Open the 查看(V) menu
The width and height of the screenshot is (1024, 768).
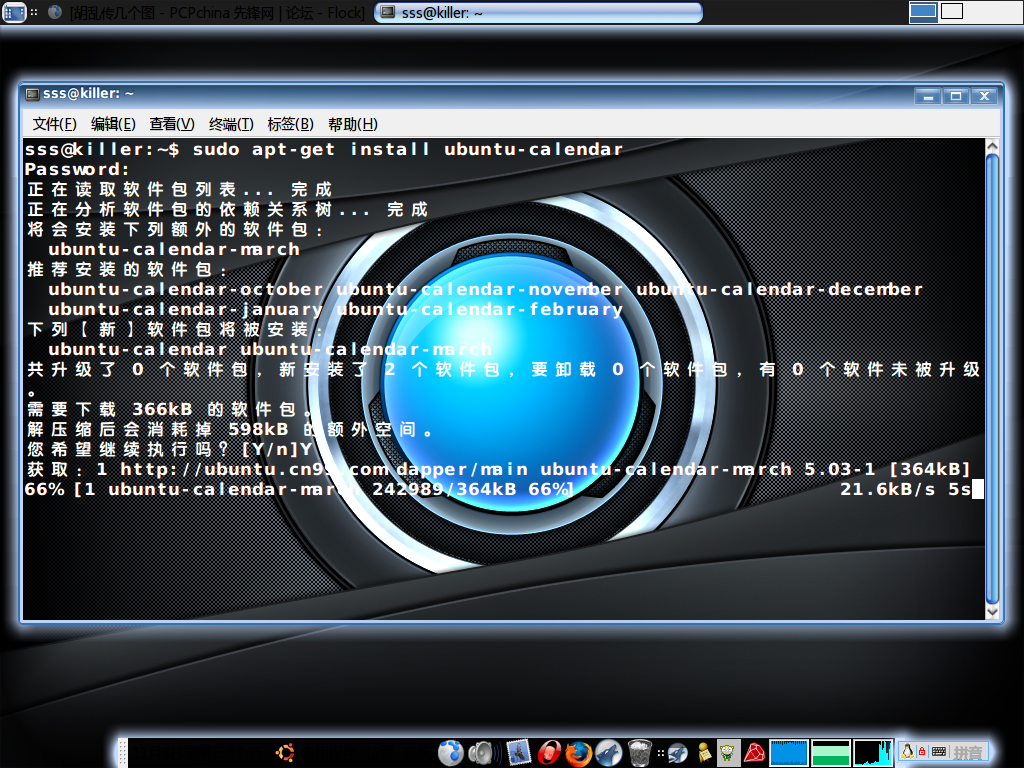pos(172,124)
